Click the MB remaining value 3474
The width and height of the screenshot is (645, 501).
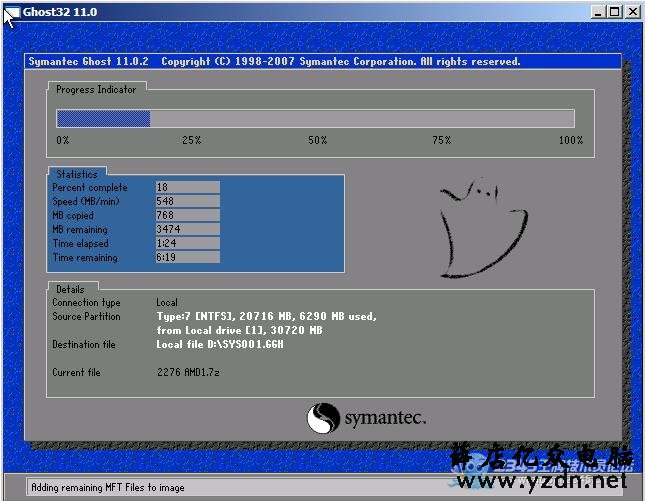click(188, 229)
